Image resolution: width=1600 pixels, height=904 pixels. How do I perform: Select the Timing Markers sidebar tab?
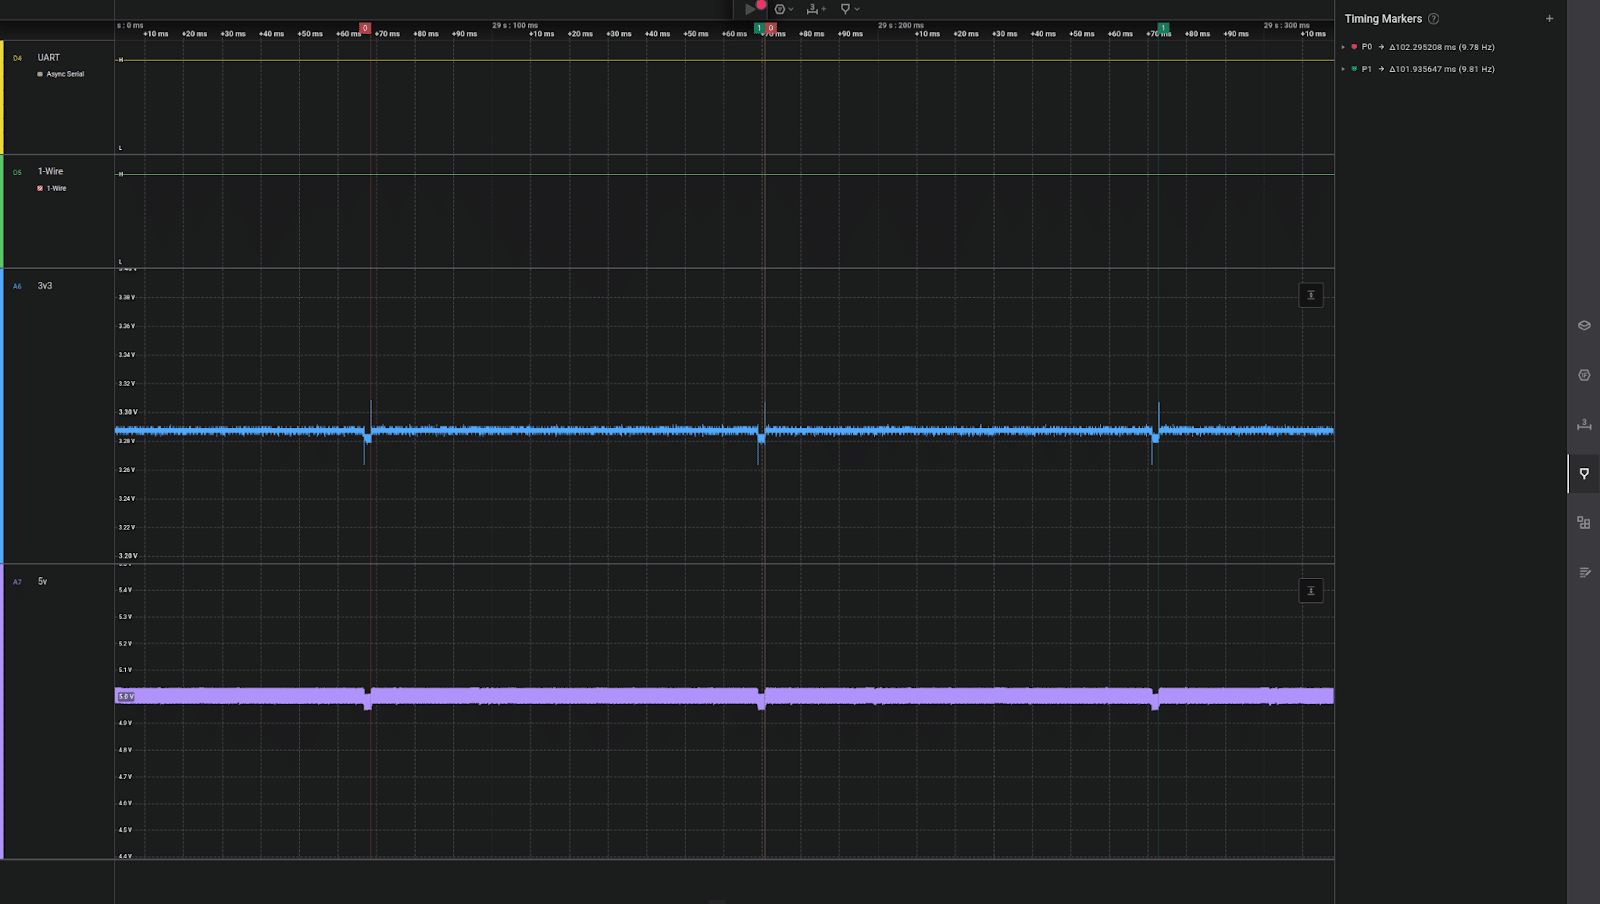(1584, 473)
